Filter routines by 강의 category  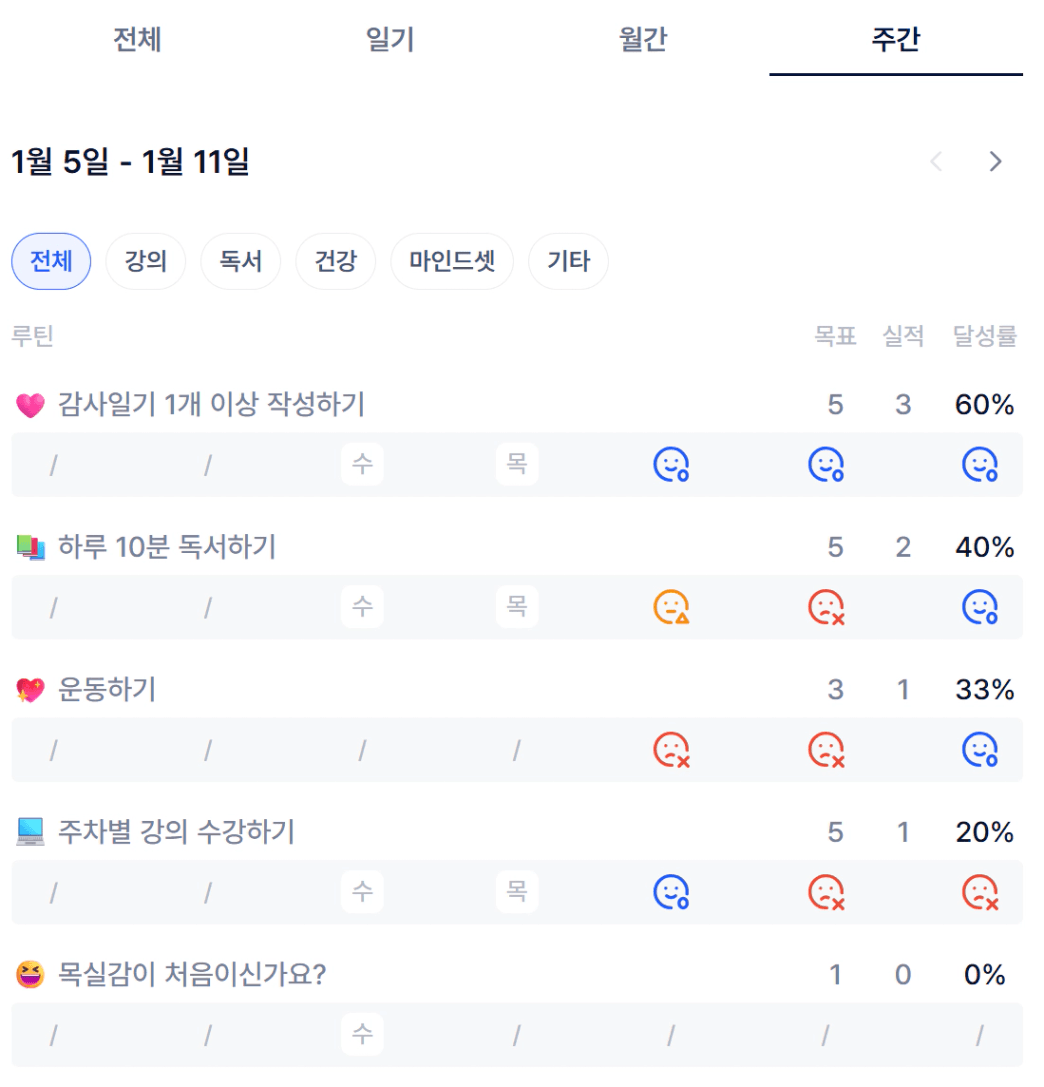pos(146,262)
